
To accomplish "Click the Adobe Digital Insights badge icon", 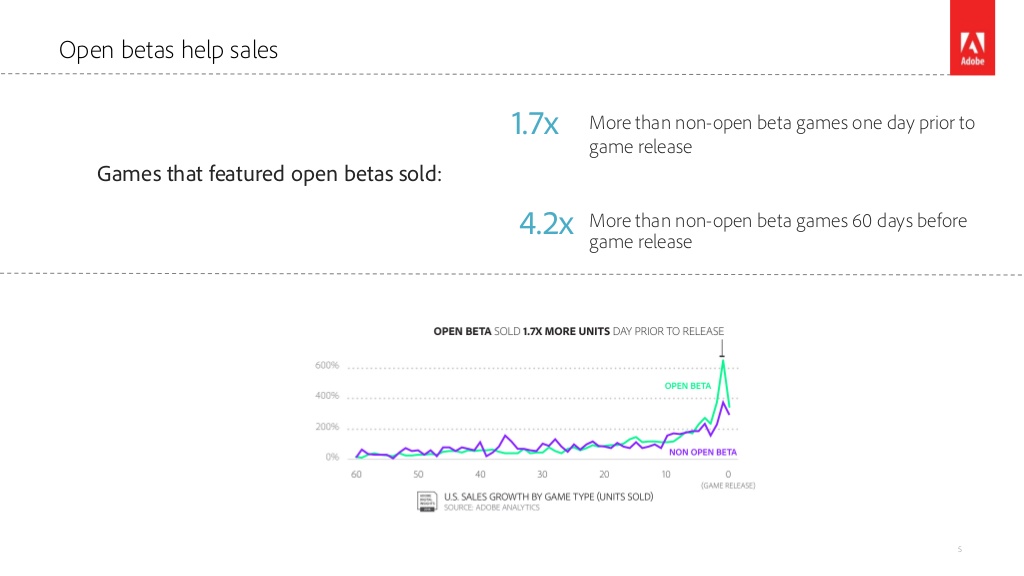I will 425,502.
